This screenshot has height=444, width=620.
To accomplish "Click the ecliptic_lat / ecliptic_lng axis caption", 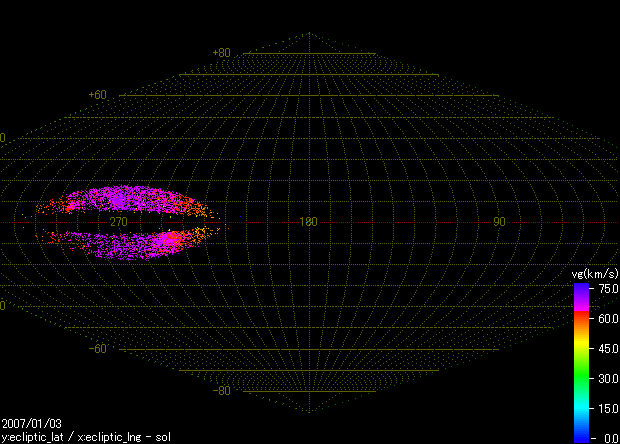I will [x=85, y=437].
